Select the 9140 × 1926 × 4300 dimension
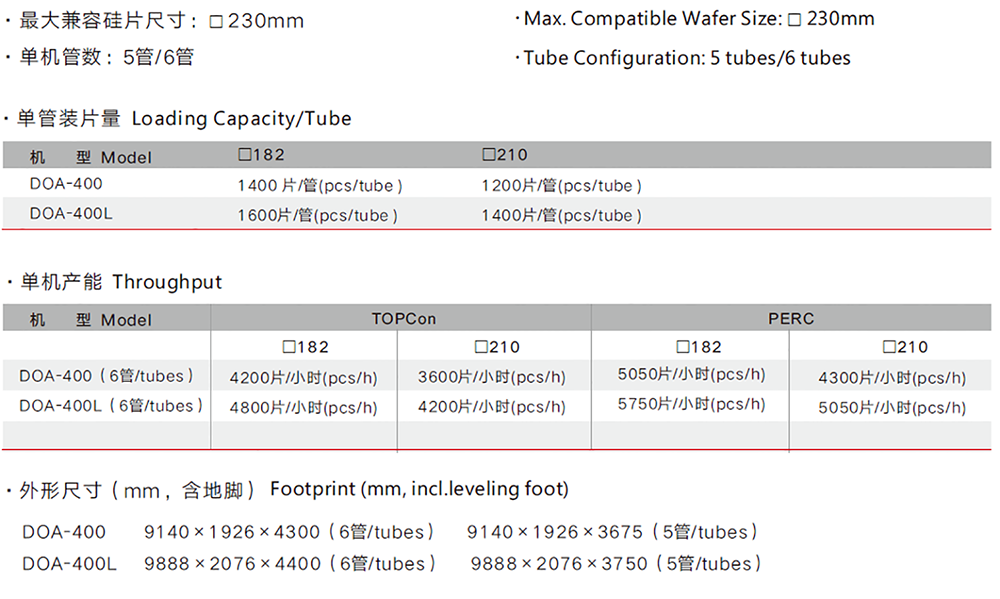This screenshot has height=599, width=1000. point(232,532)
